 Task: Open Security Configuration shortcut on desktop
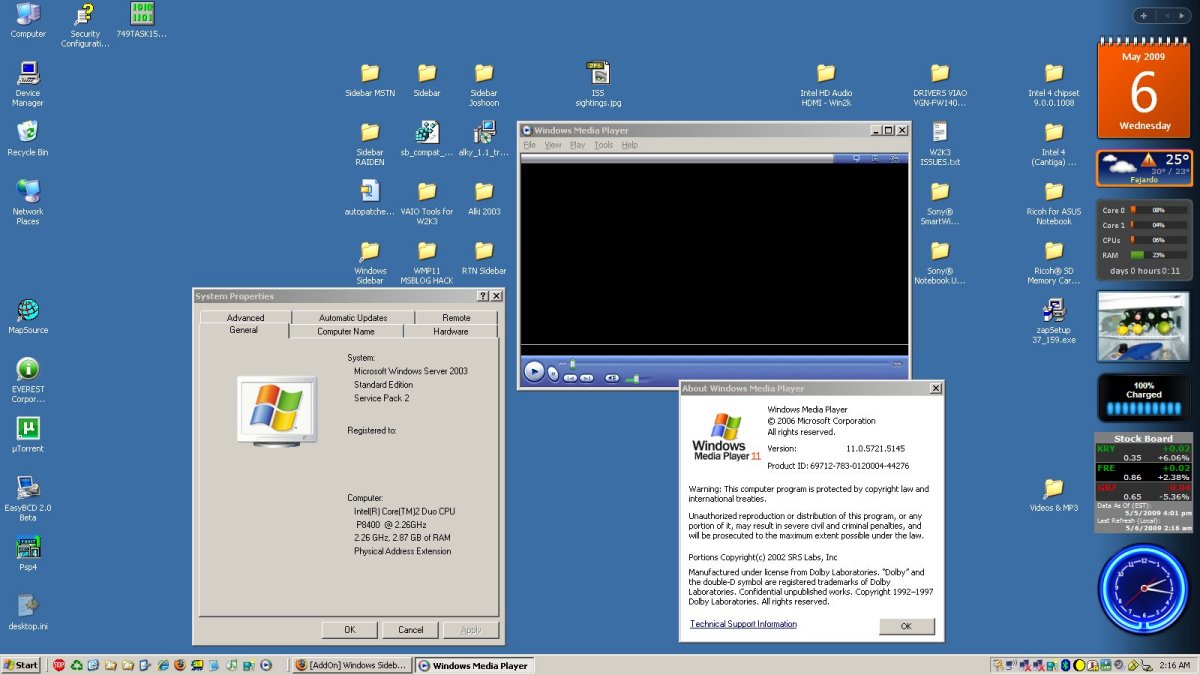pyautogui.click(x=85, y=25)
